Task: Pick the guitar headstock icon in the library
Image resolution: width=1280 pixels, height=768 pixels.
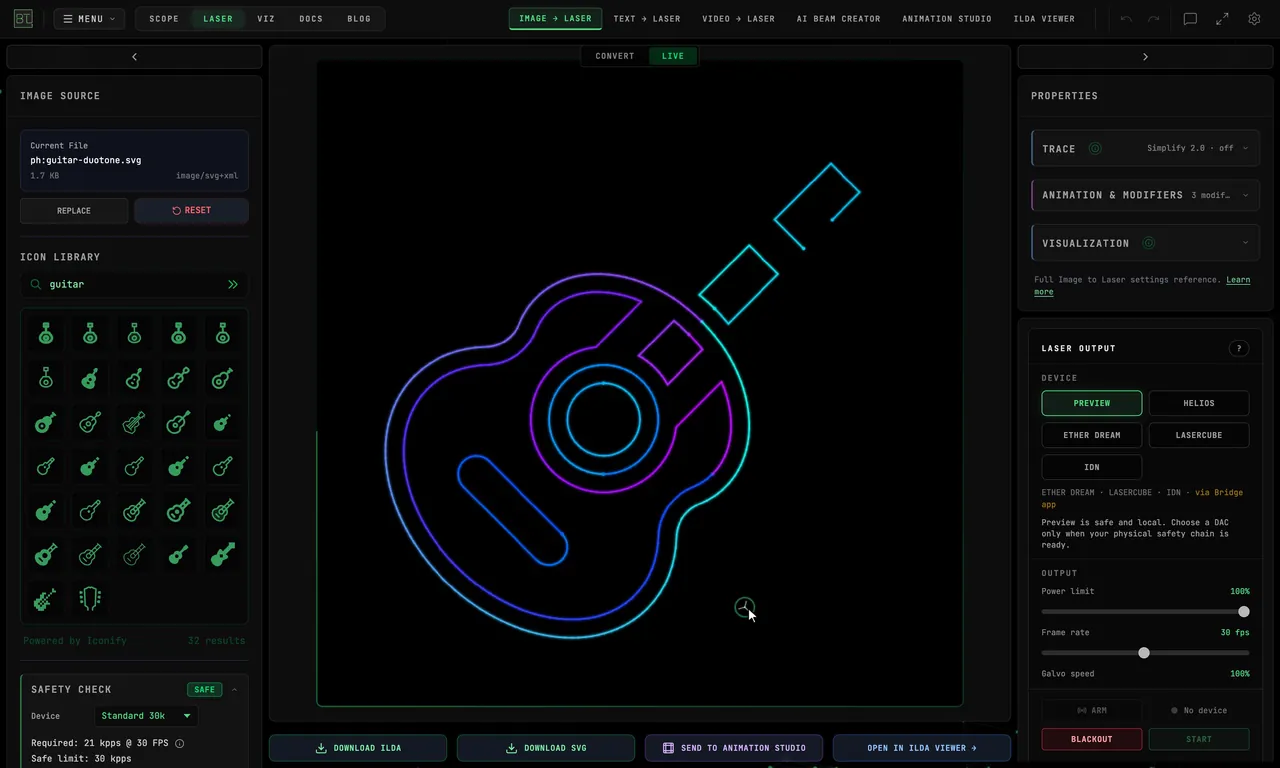Action: (90, 599)
